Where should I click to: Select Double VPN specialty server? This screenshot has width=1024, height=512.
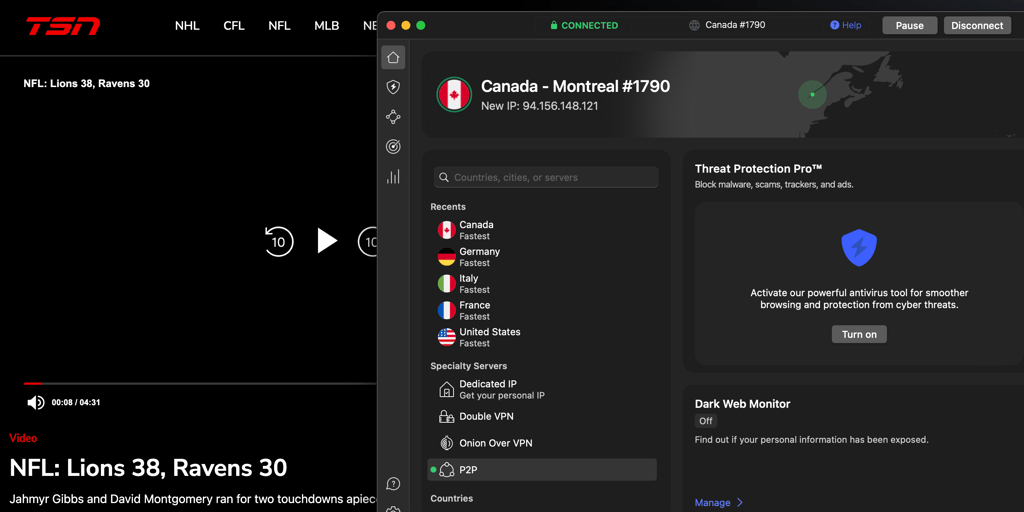pyautogui.click(x=486, y=416)
